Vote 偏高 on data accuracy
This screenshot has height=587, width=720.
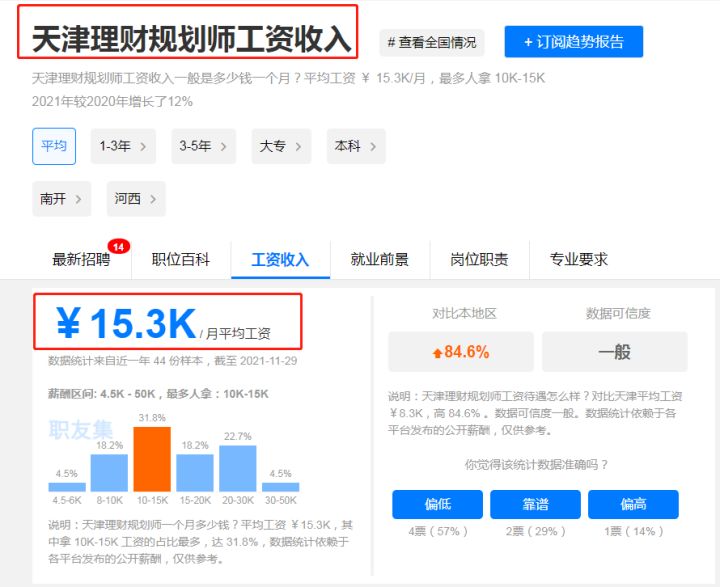point(633,504)
